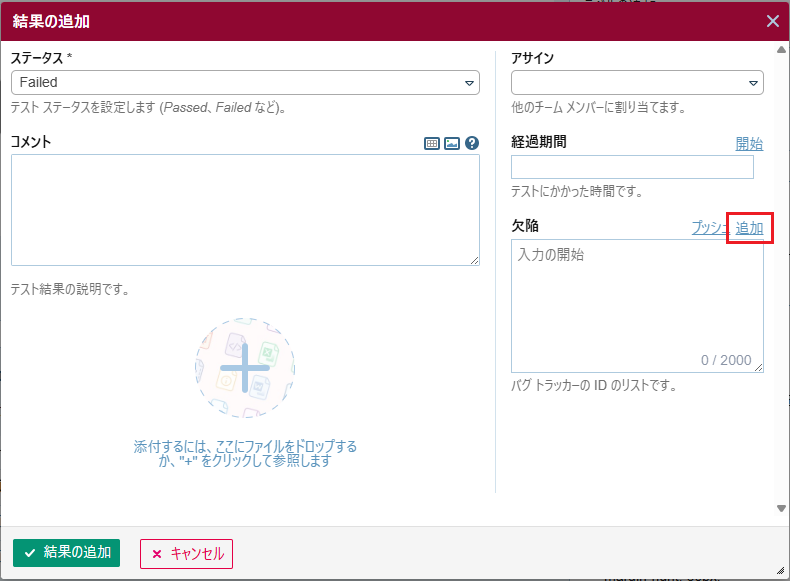Open the ステータス dropdown showing Failed
790x581 pixels.
coord(245,82)
